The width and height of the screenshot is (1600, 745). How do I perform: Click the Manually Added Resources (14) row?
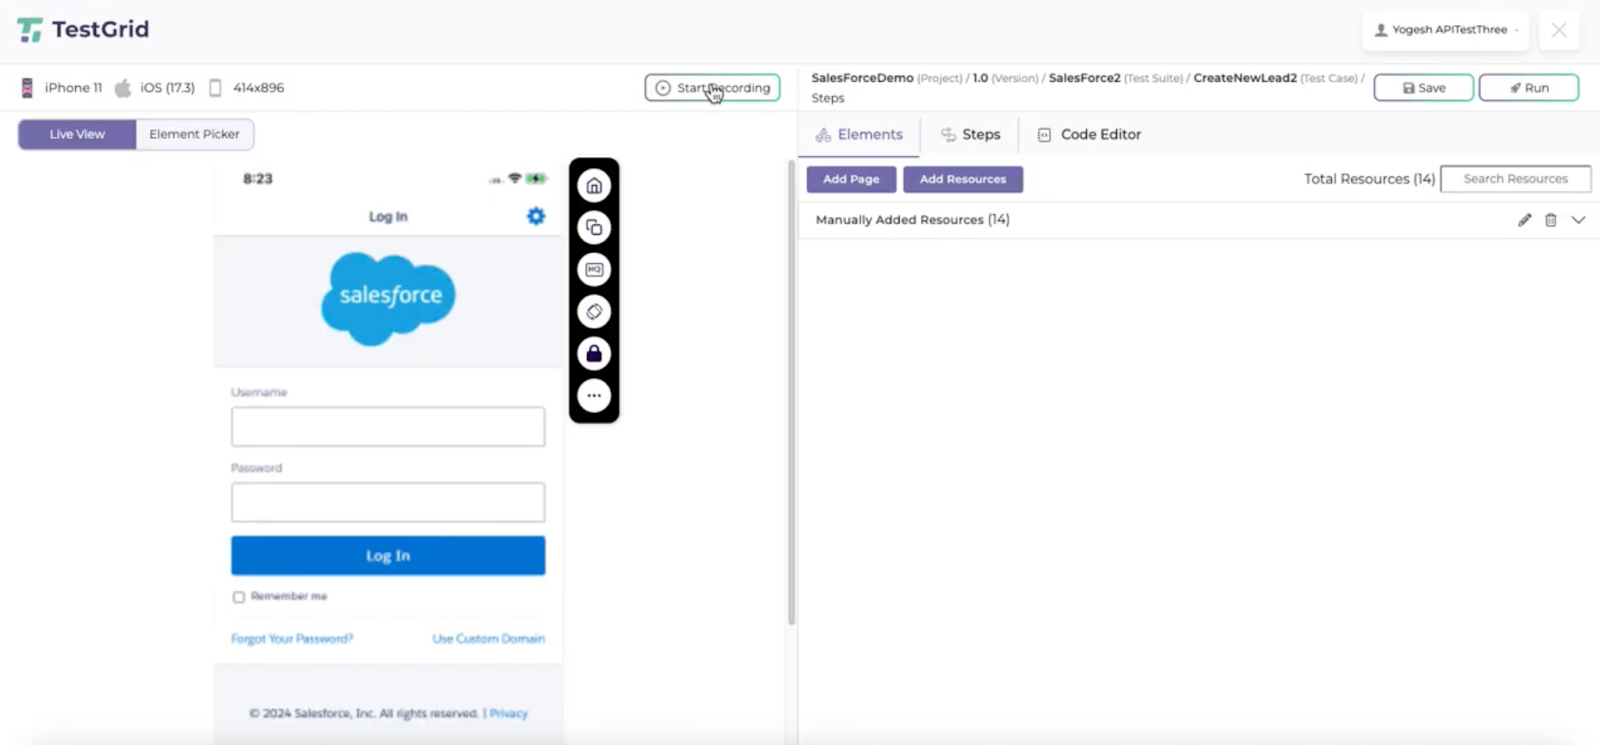tap(1198, 220)
